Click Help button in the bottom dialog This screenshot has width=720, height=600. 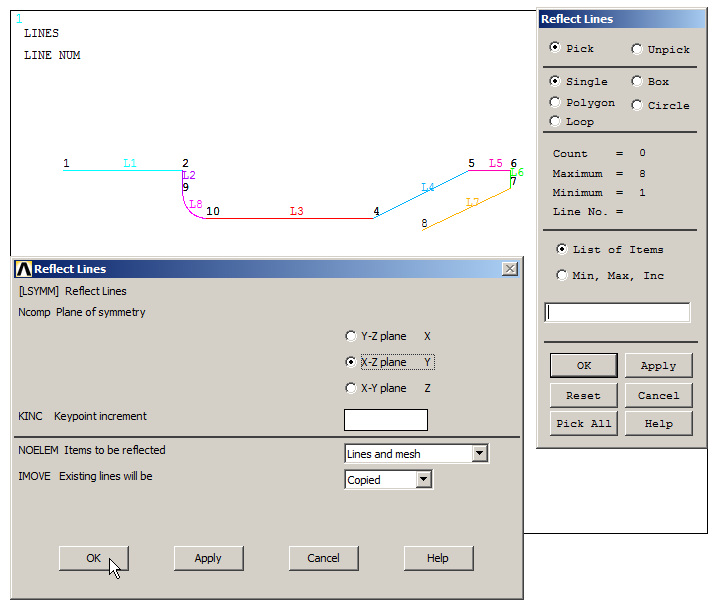438,558
